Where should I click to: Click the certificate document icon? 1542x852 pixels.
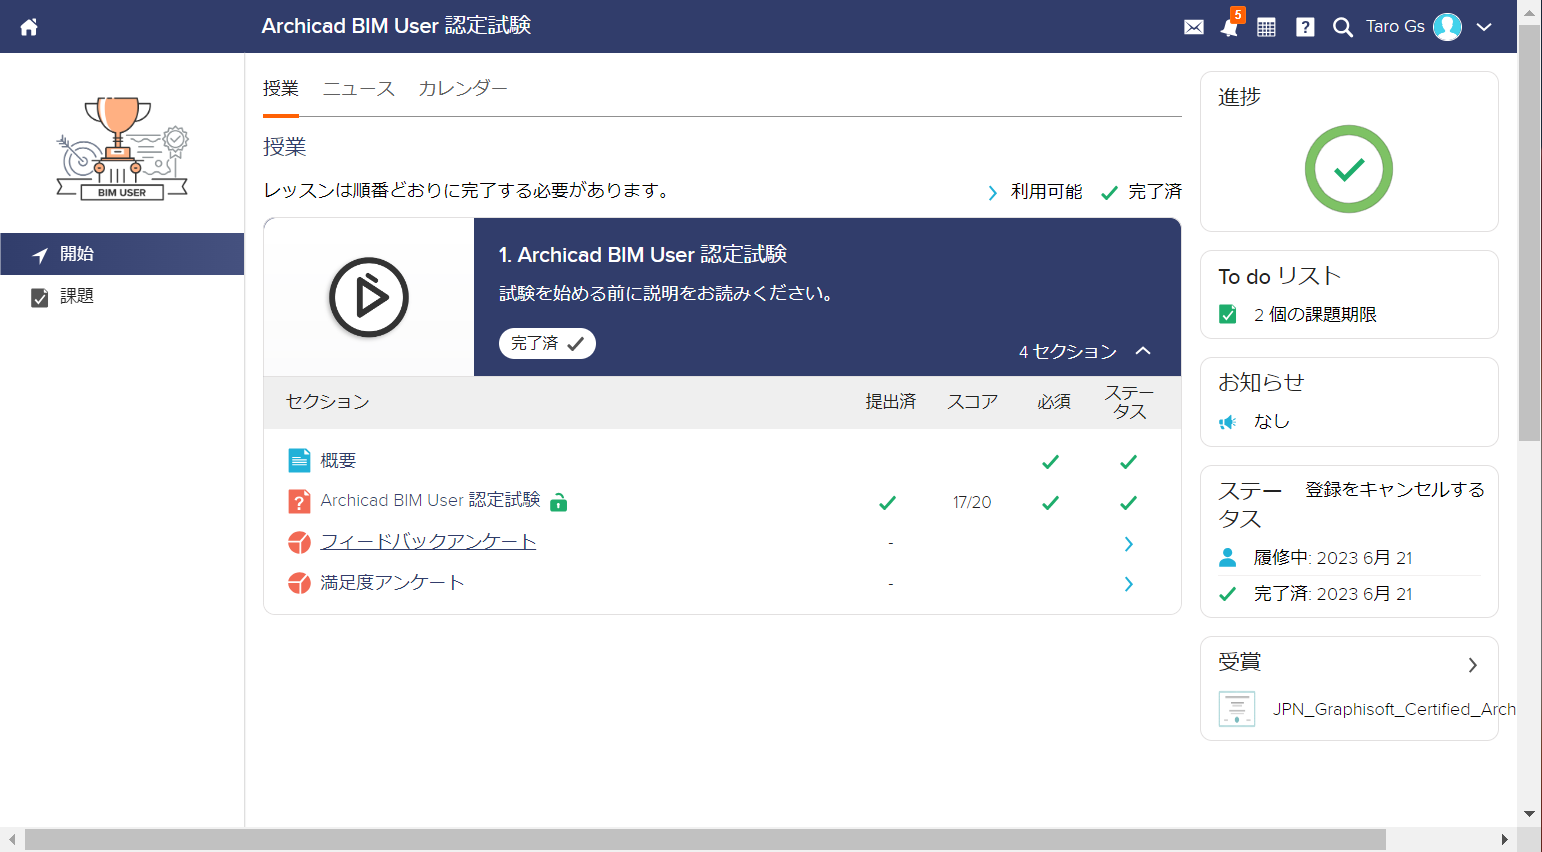(x=1237, y=709)
